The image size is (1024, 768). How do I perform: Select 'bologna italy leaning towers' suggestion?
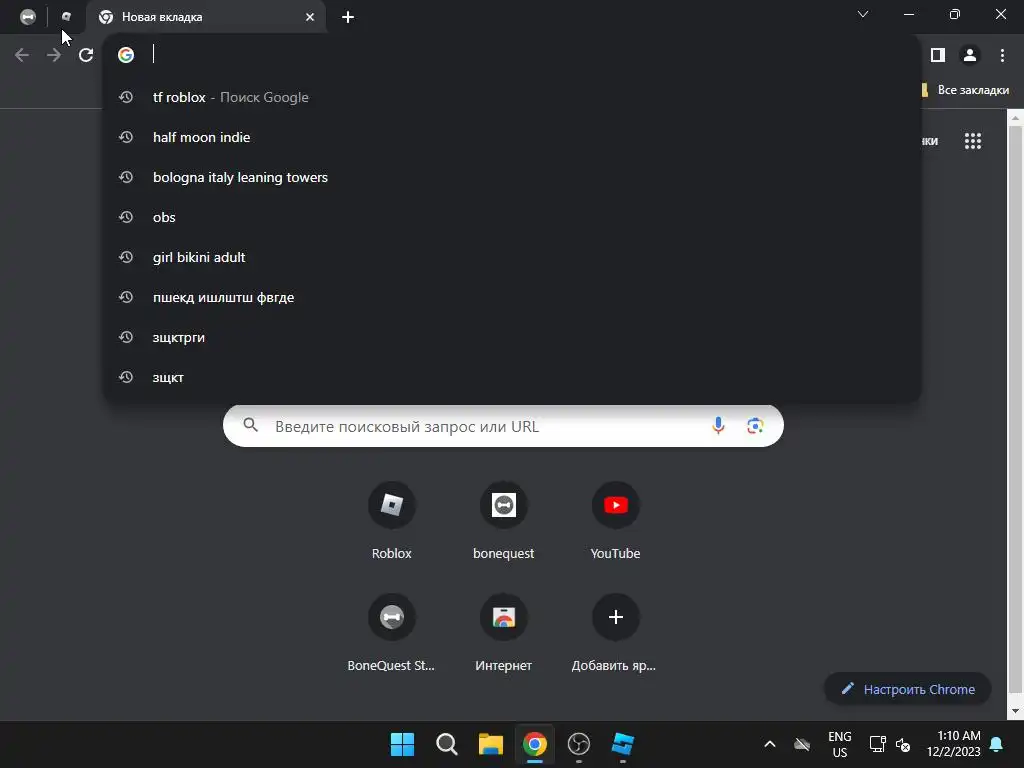[x=512, y=177]
